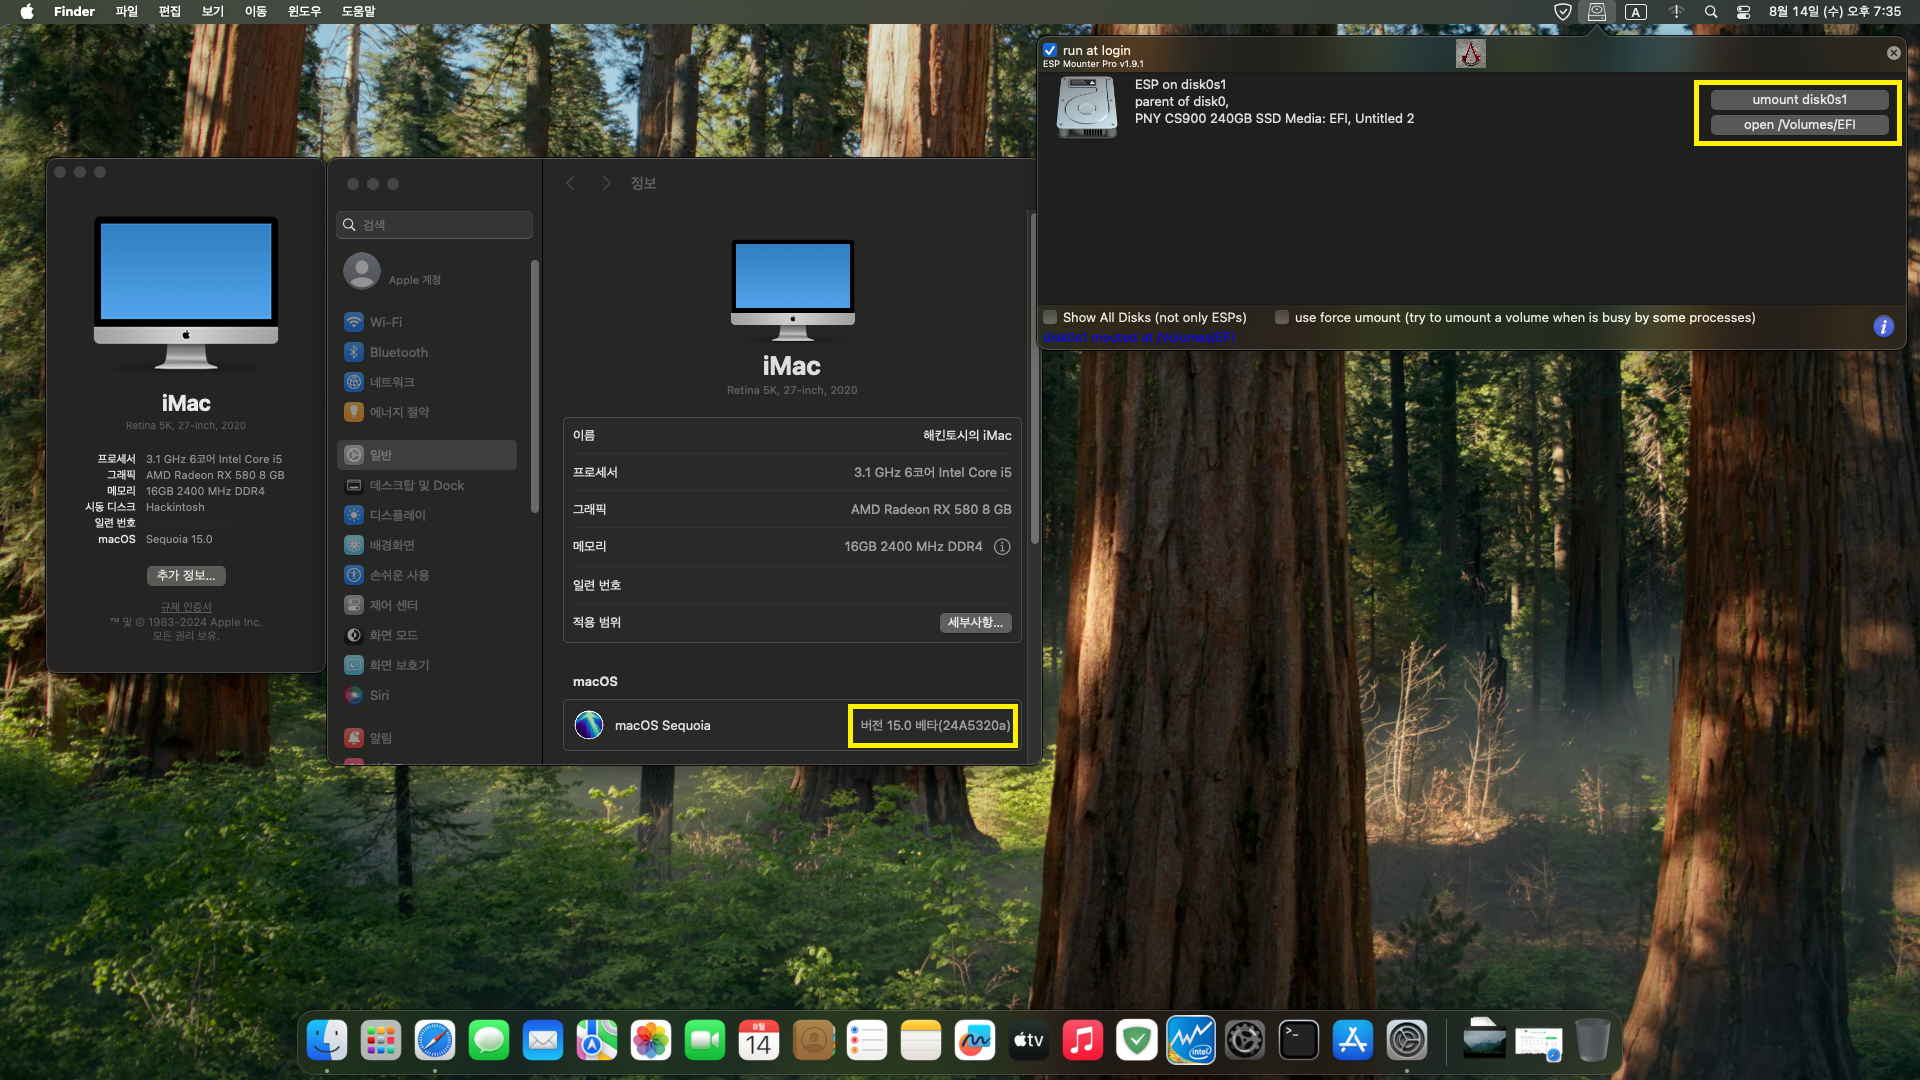Open App Store from the Dock
The width and height of the screenshot is (1920, 1080).
[1353, 1041]
